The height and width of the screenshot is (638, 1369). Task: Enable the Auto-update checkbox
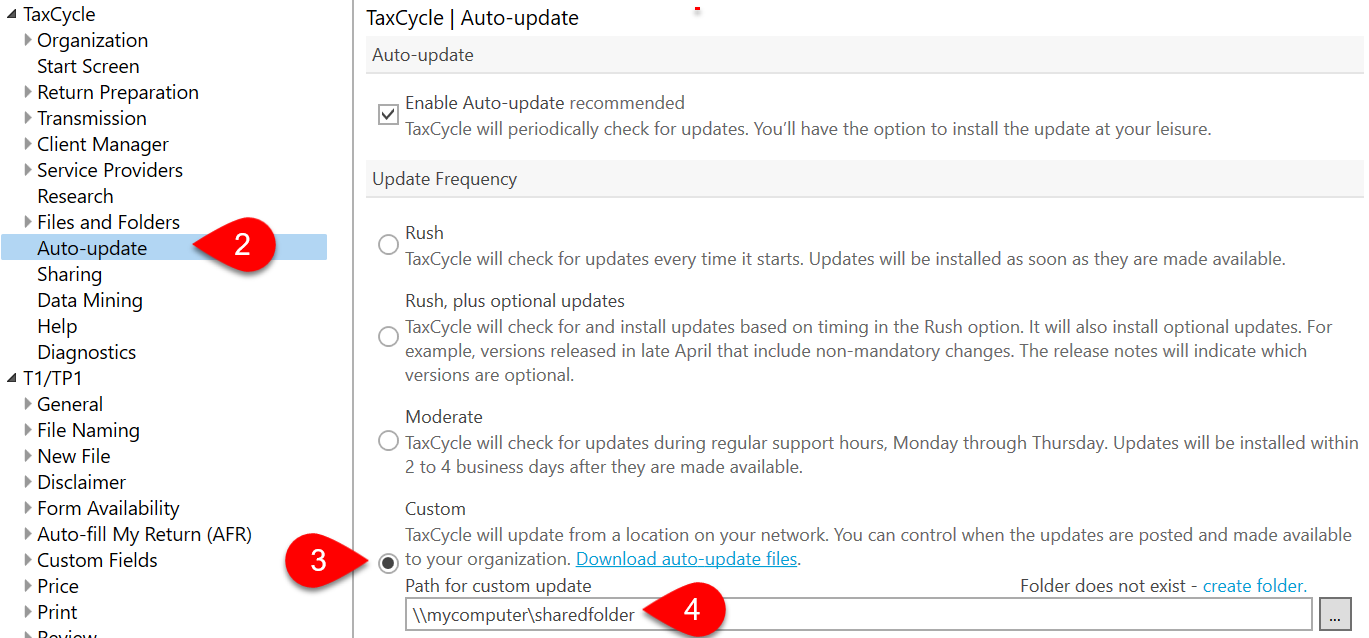coord(388,114)
